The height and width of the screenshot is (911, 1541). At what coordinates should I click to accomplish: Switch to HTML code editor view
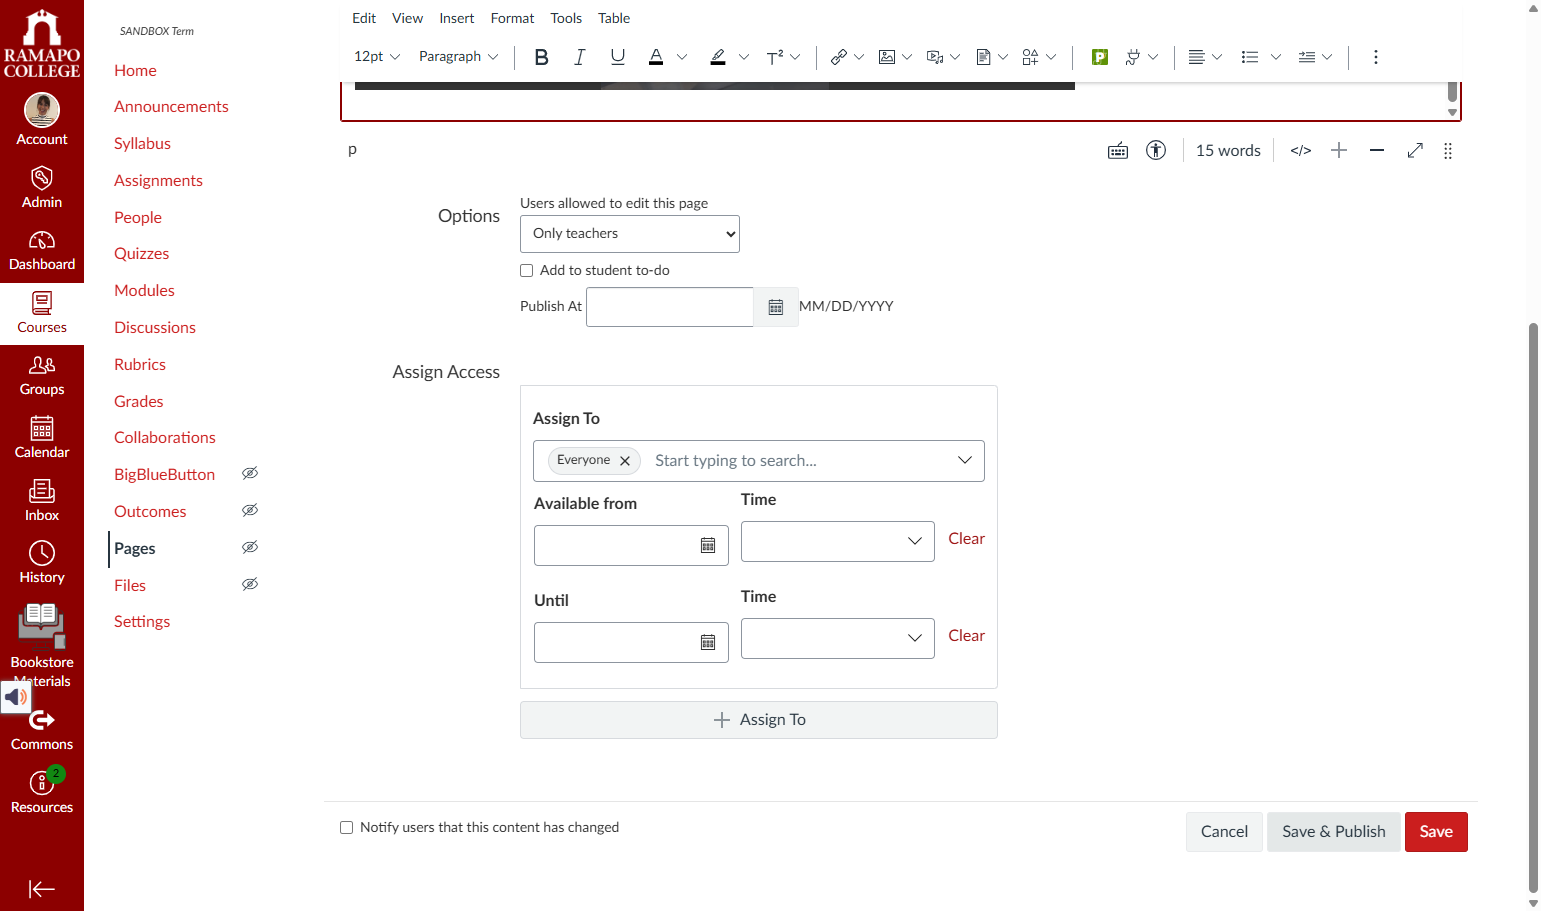1301,151
